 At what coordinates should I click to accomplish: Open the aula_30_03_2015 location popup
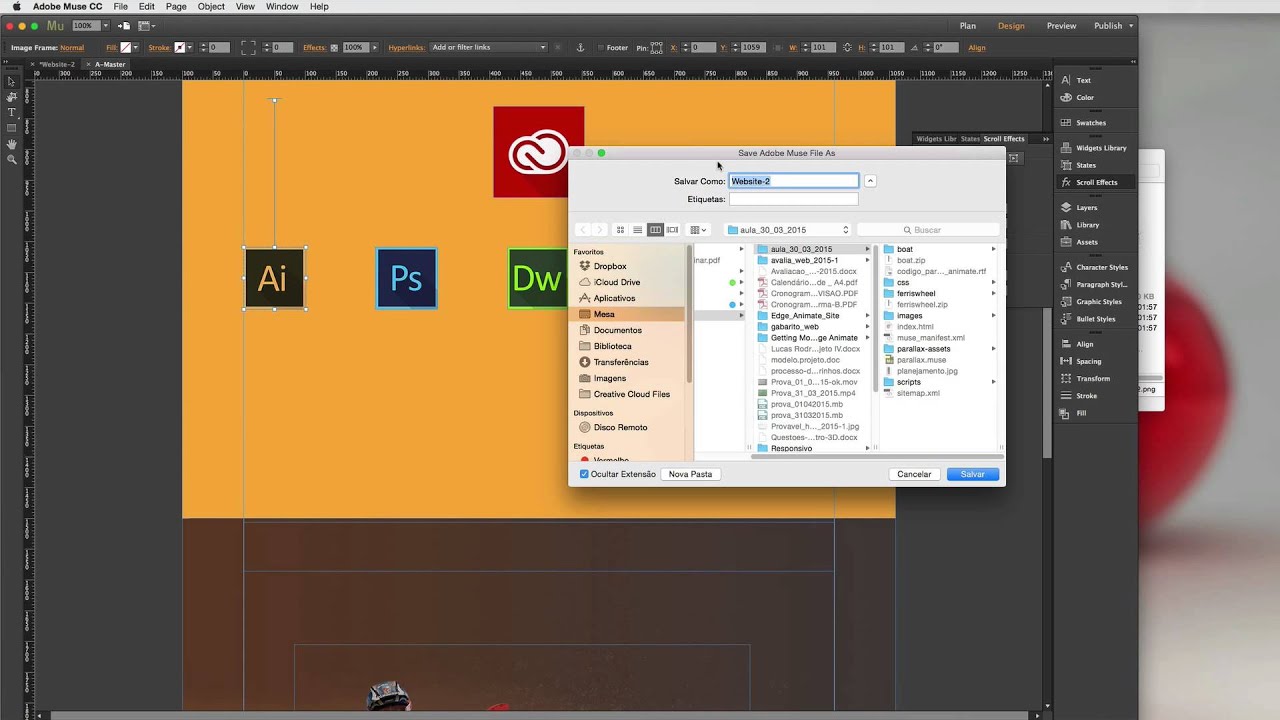click(x=788, y=230)
